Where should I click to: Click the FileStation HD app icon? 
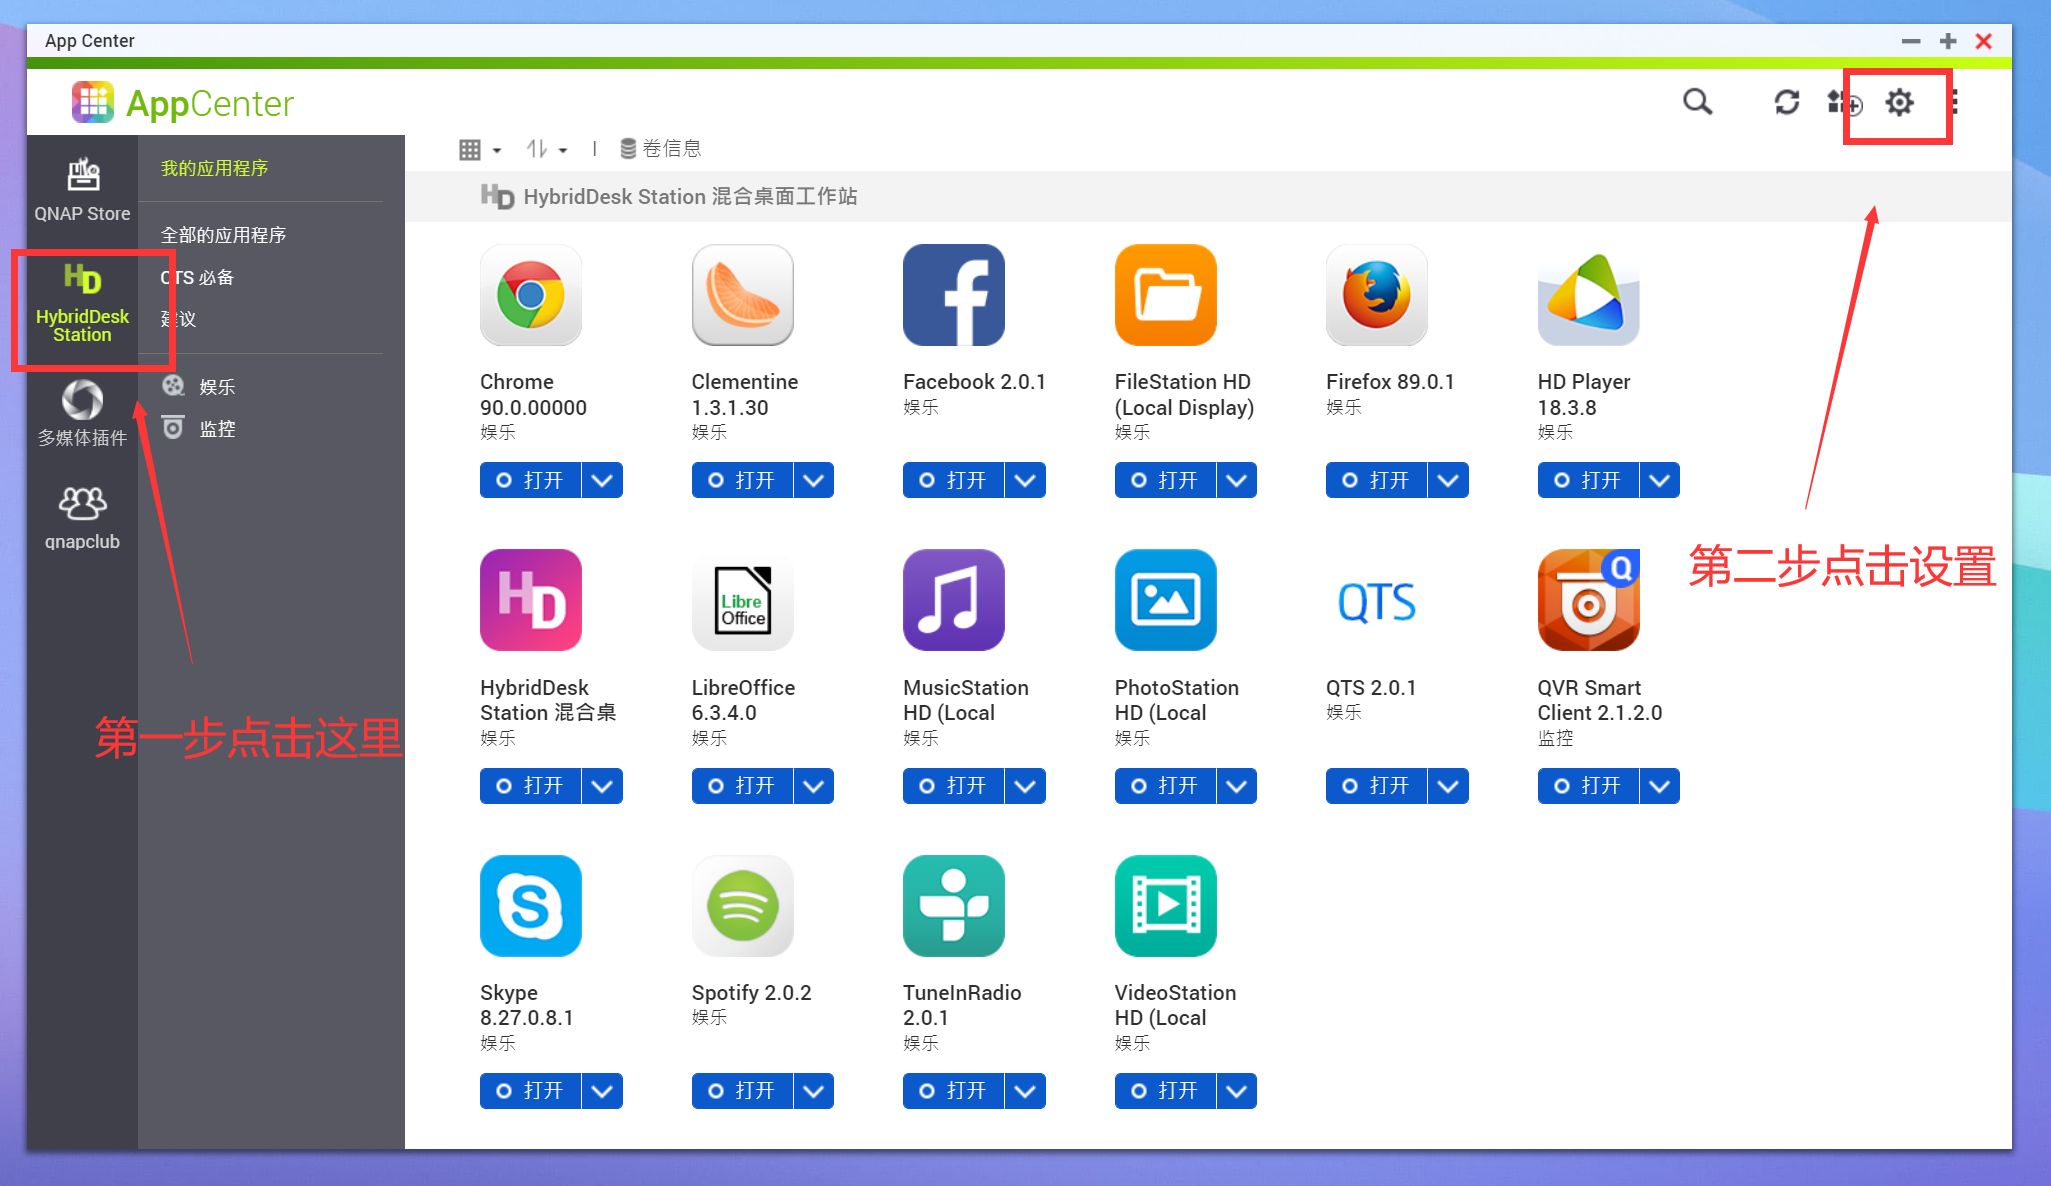[1166, 295]
